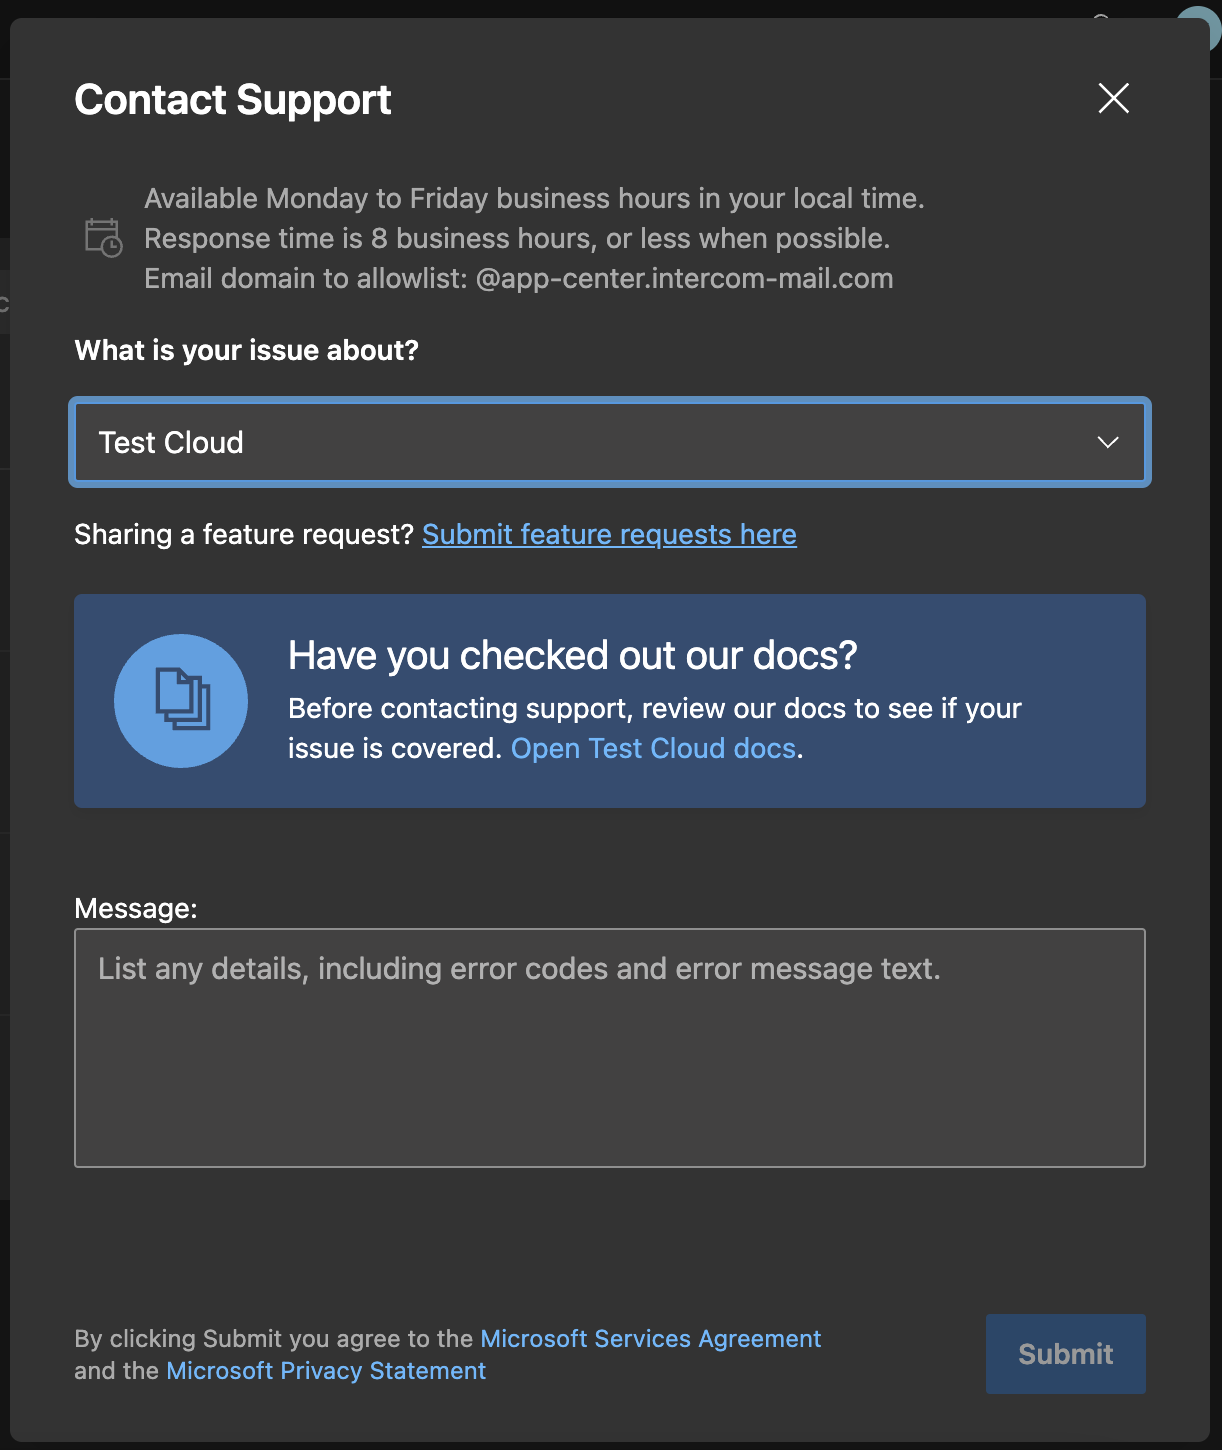Open the "What is your issue about?" dropdown
Image resolution: width=1222 pixels, height=1450 pixels.
point(610,443)
